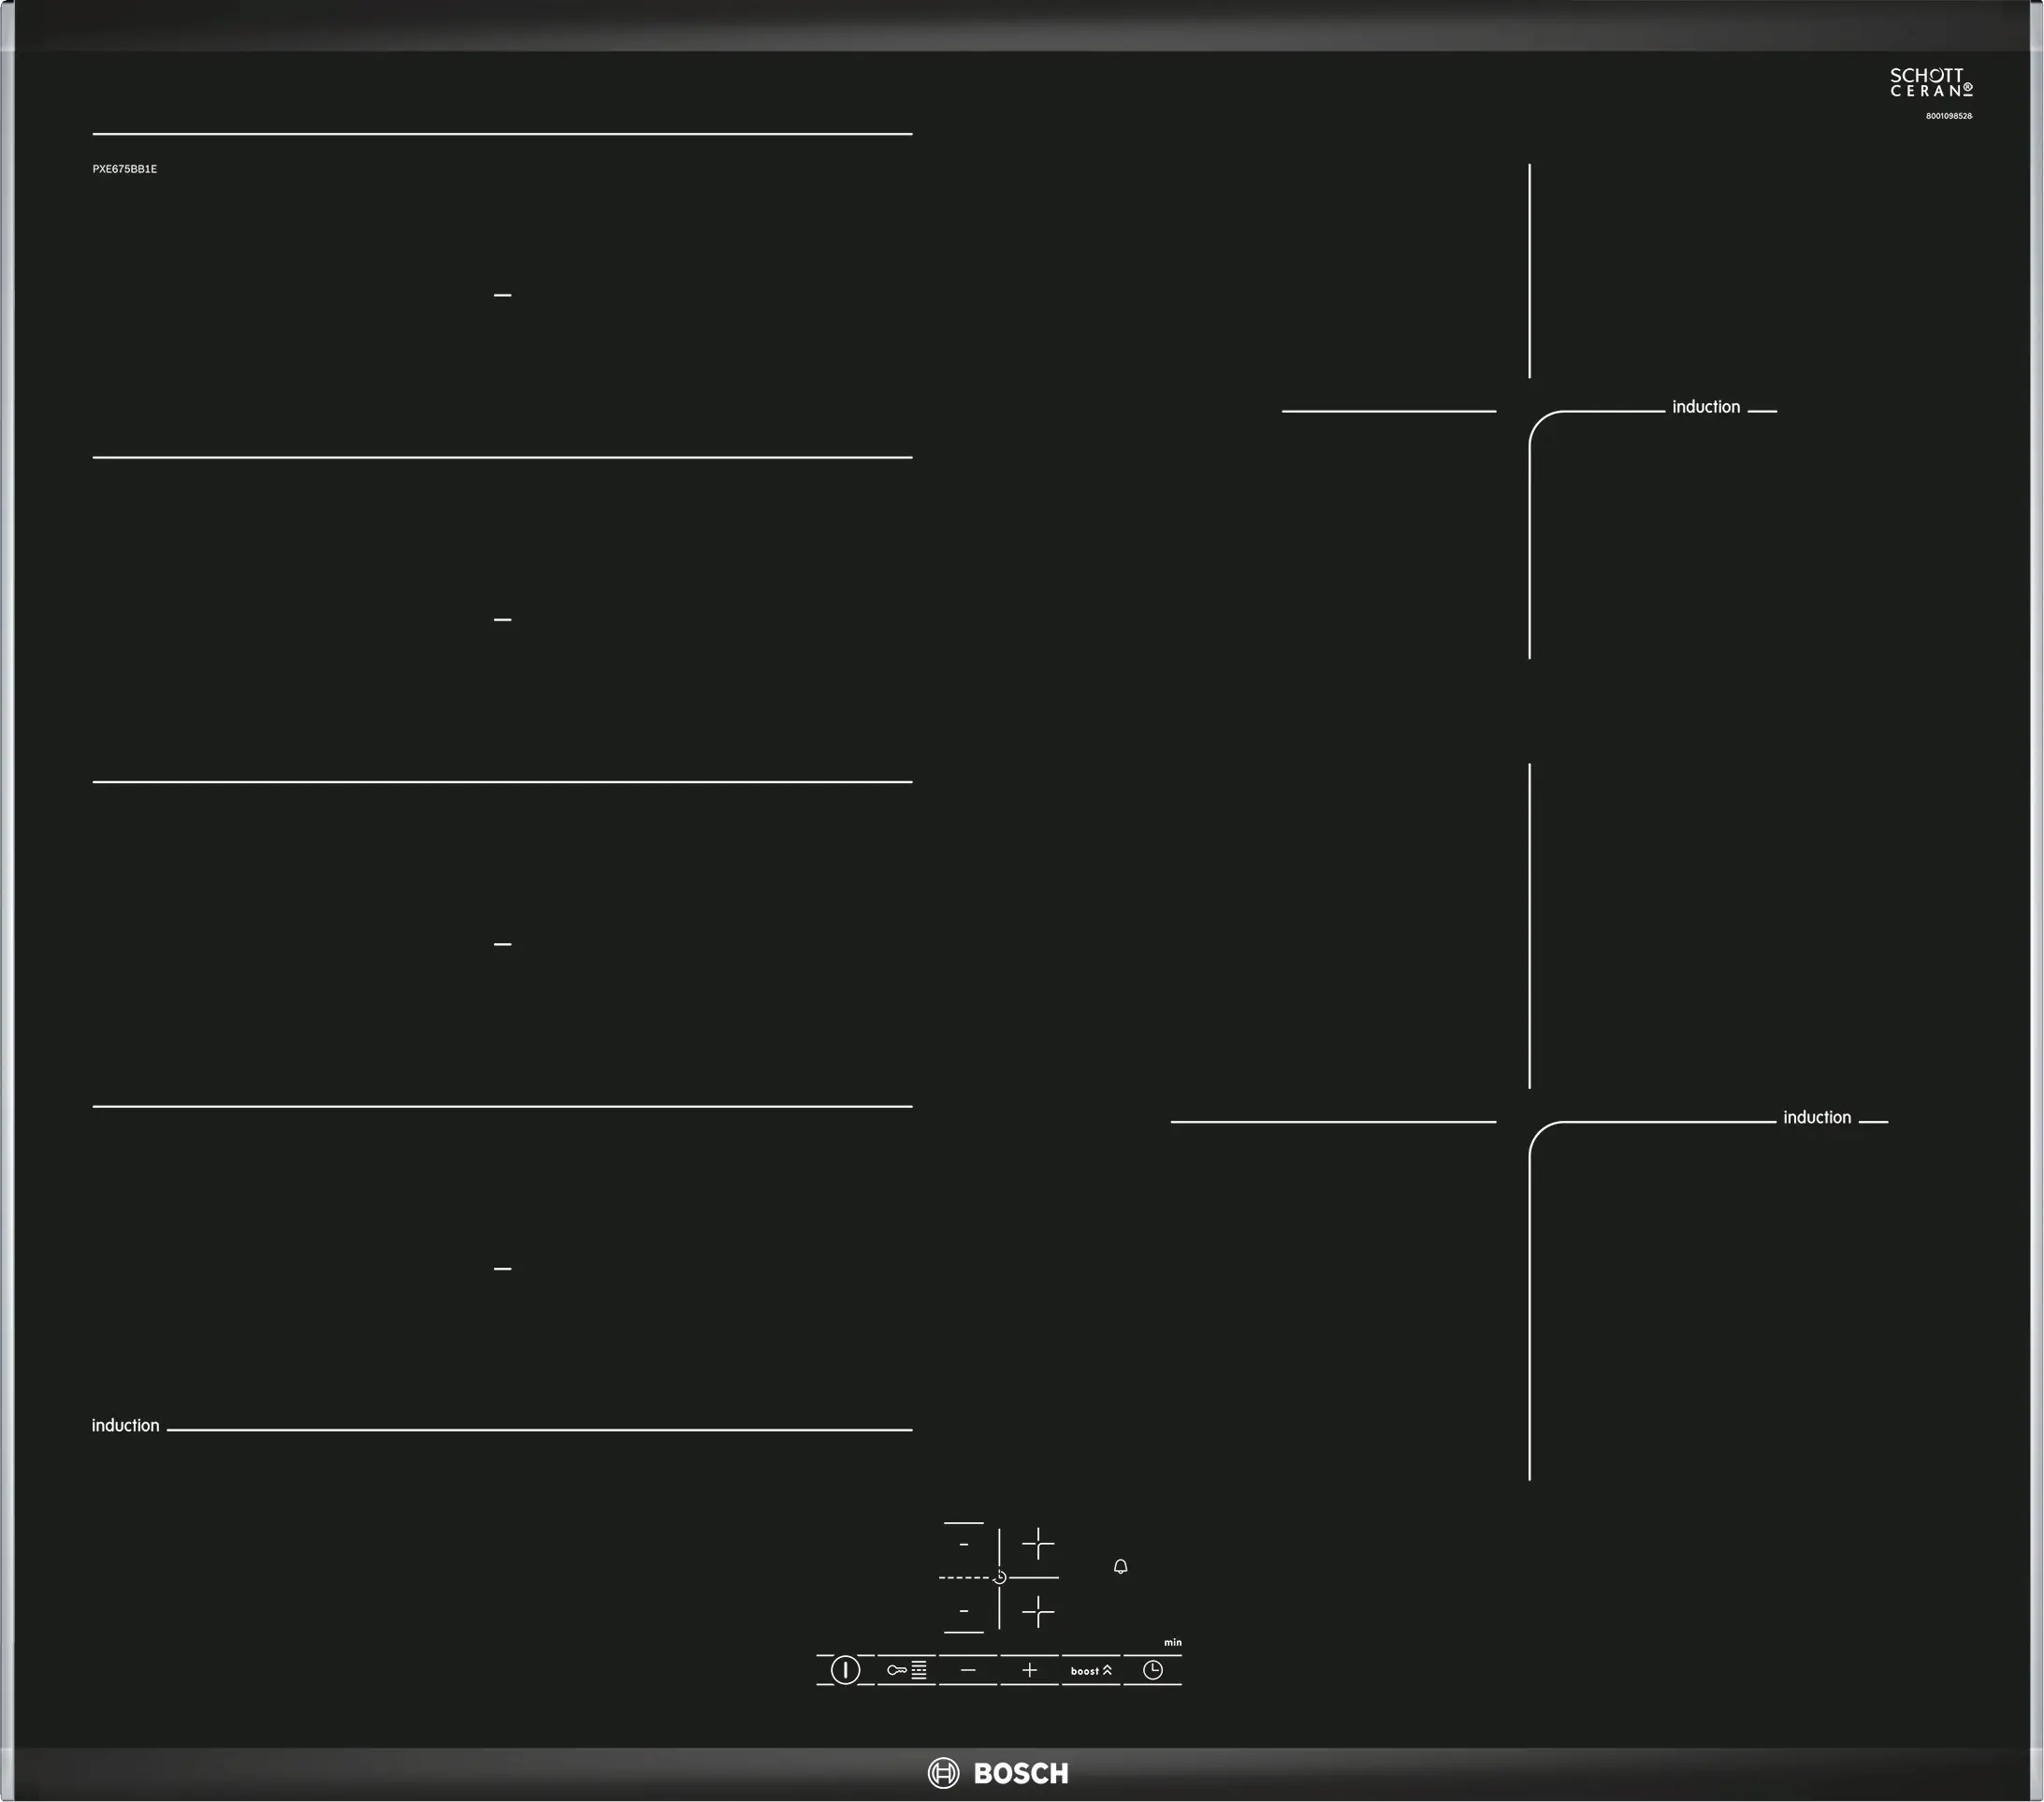Select the rear left flex zone indicator
The width and height of the screenshot is (2044, 1802).
(964, 1544)
